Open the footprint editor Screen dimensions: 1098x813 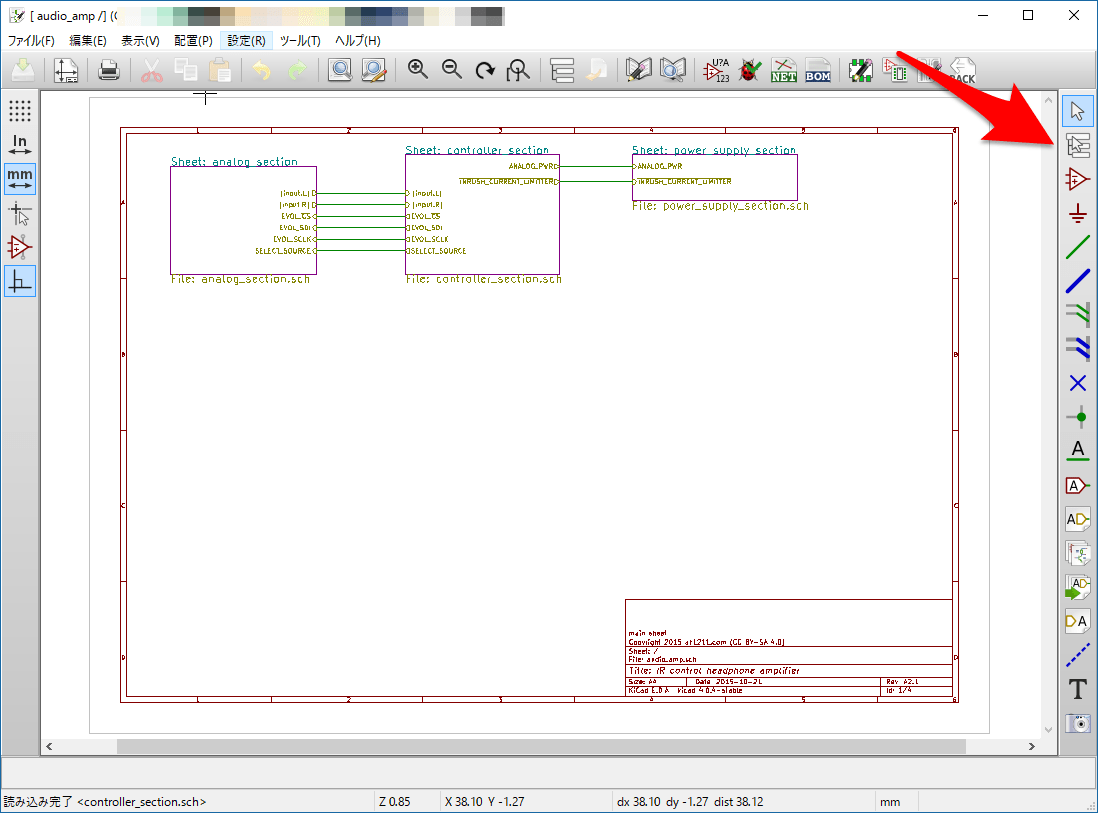(861, 70)
